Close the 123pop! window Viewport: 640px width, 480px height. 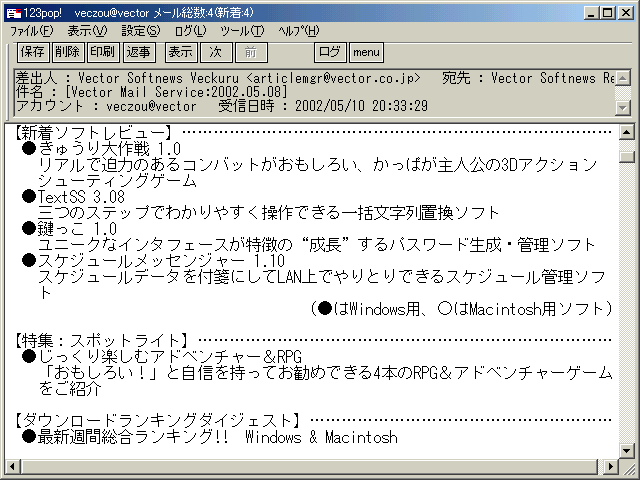(626, 13)
